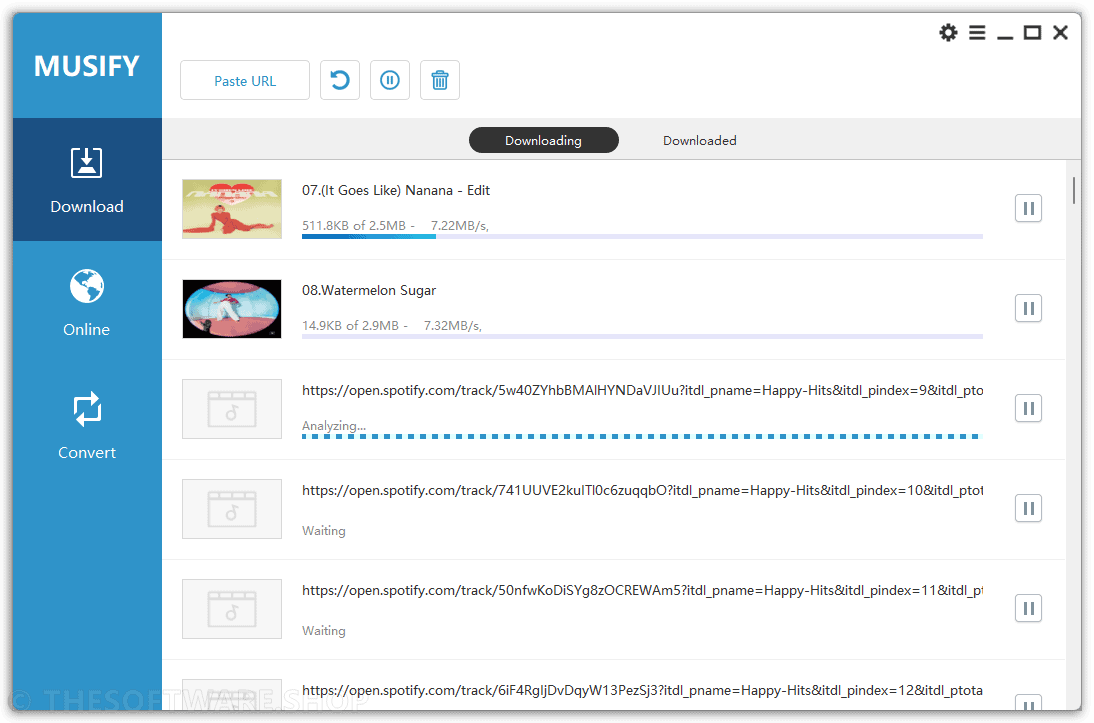Select title '08.Watermelon Sugar'
This screenshot has width=1094, height=723.
[368, 290]
